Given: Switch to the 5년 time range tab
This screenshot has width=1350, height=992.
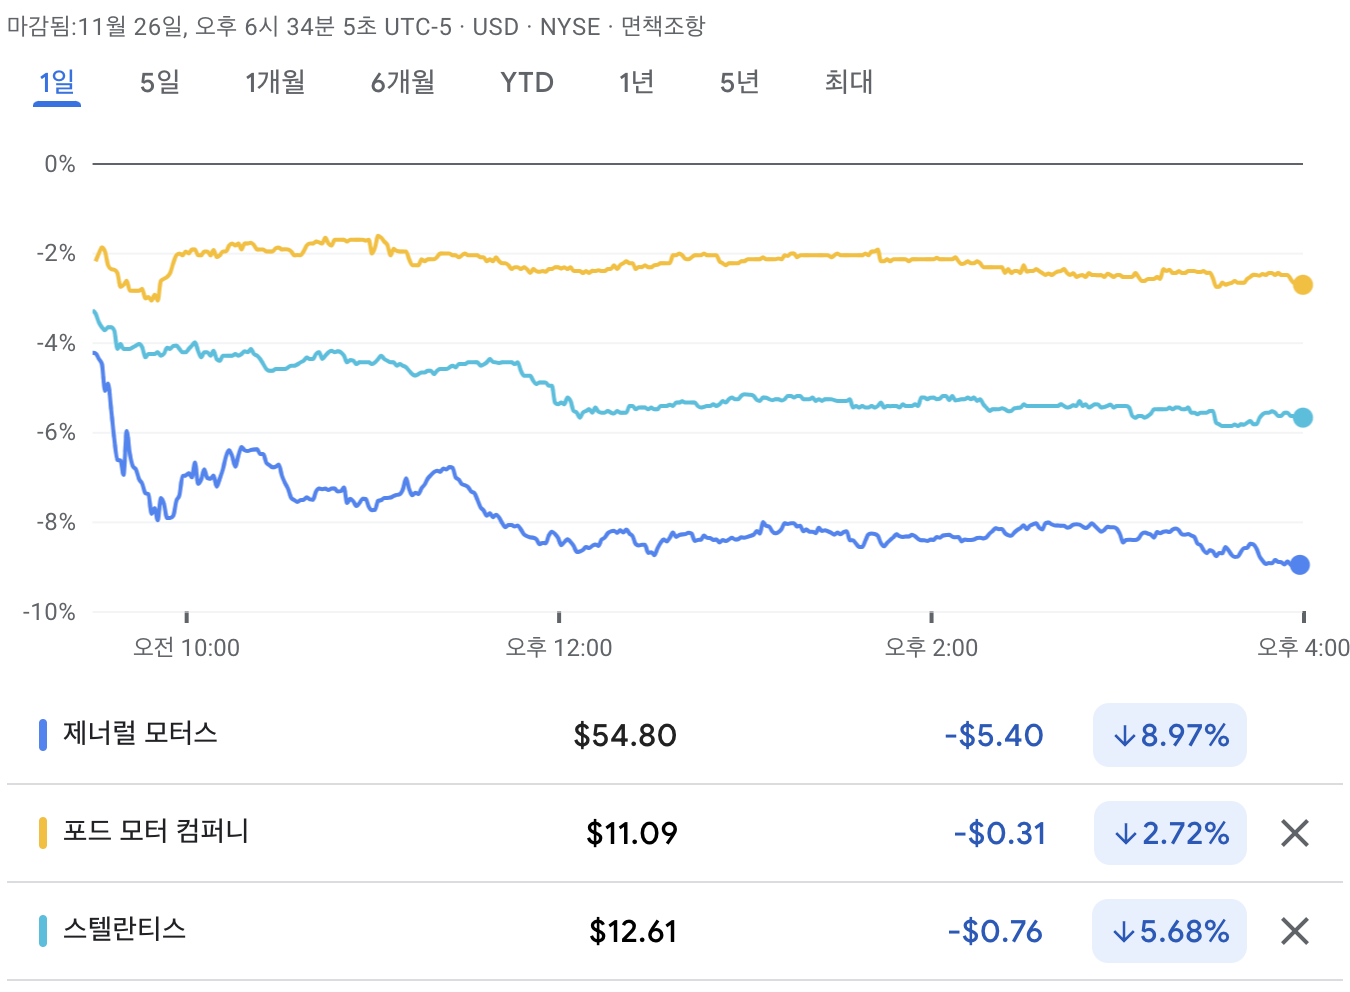Looking at the screenshot, I should (740, 82).
